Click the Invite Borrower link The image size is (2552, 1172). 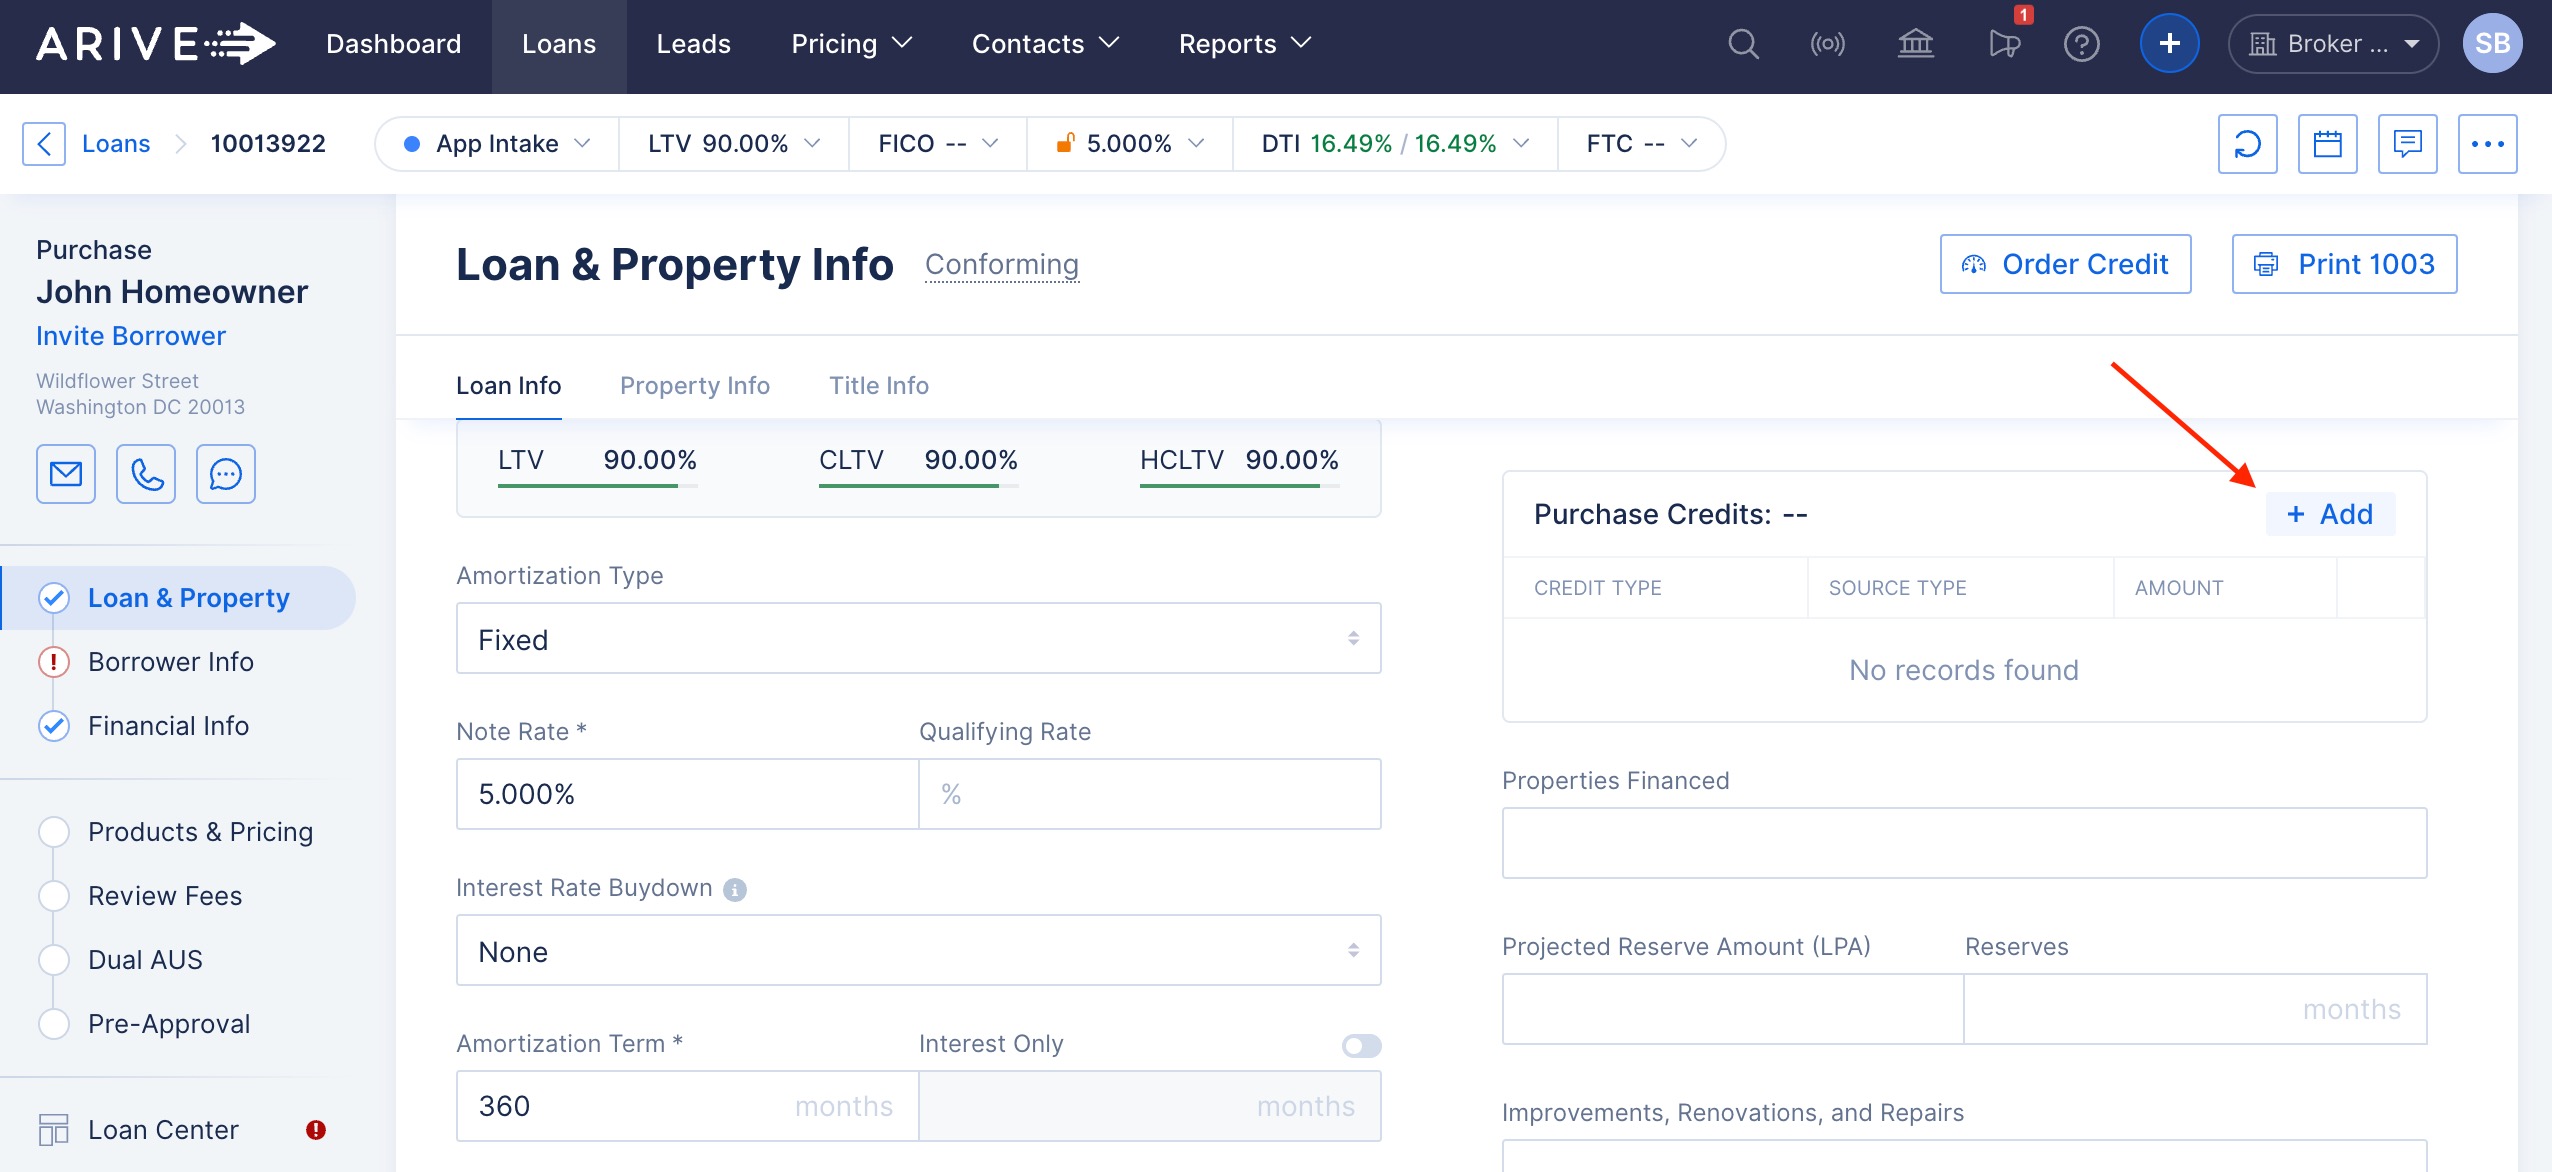click(x=131, y=336)
